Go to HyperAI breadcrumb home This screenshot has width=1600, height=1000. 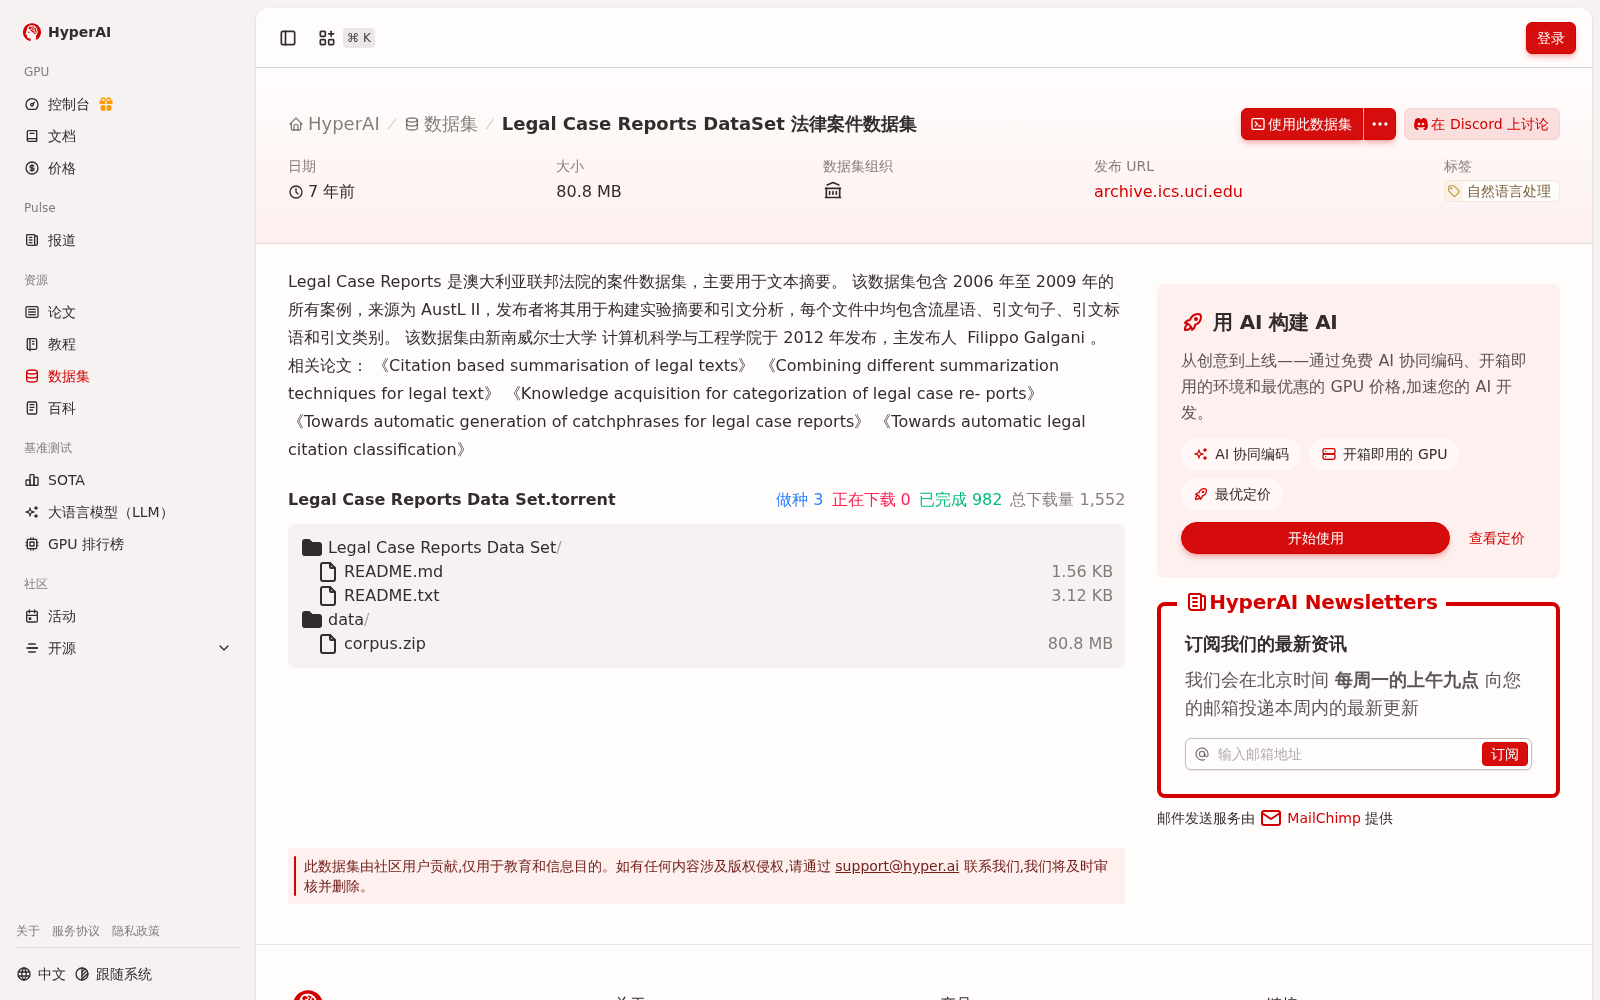[x=334, y=124]
